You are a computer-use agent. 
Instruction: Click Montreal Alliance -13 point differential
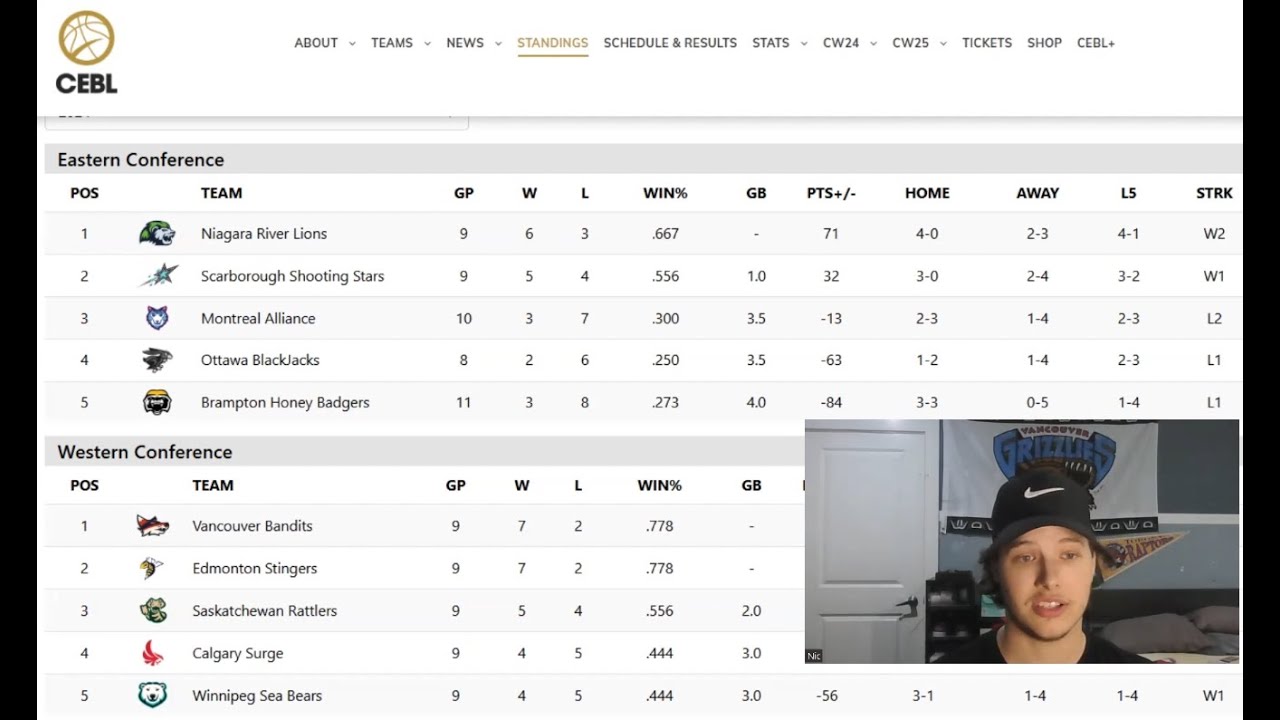point(831,318)
